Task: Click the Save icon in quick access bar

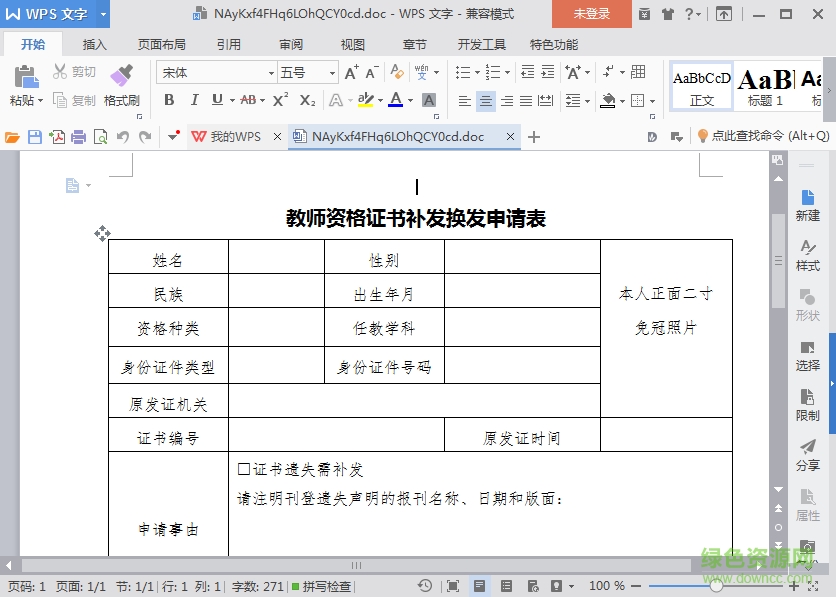Action: (34, 137)
